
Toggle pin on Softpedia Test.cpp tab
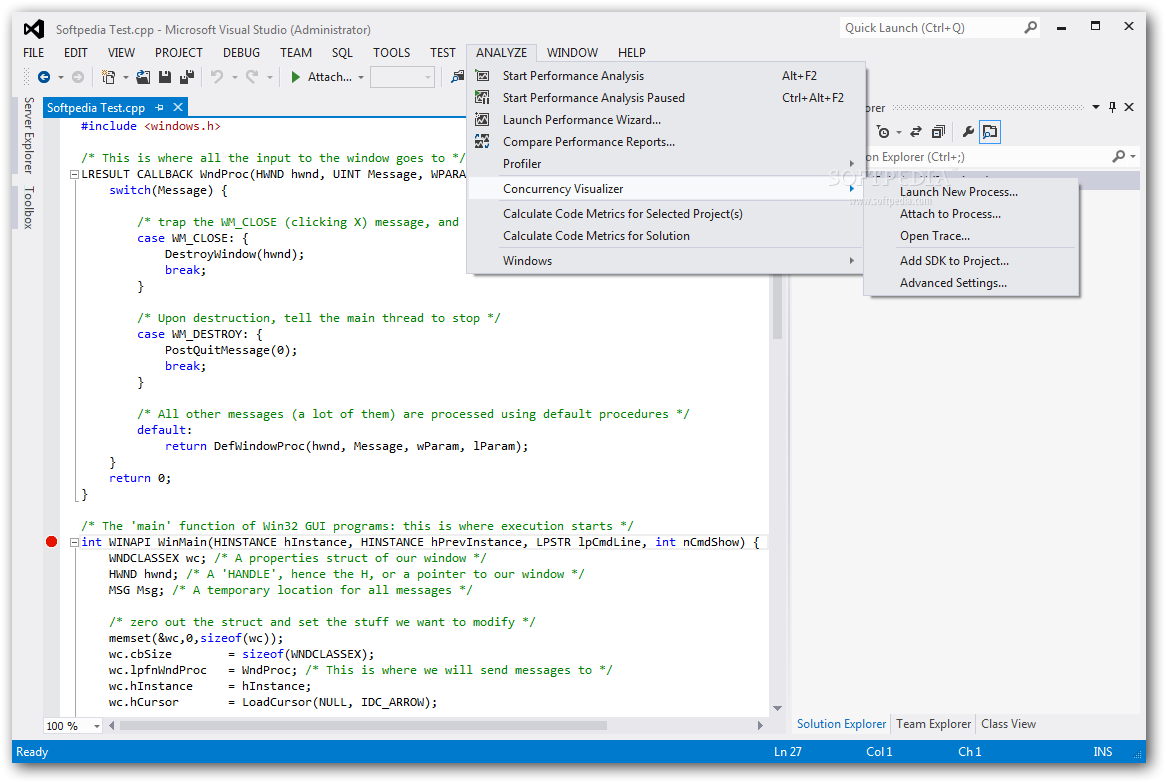(x=159, y=107)
